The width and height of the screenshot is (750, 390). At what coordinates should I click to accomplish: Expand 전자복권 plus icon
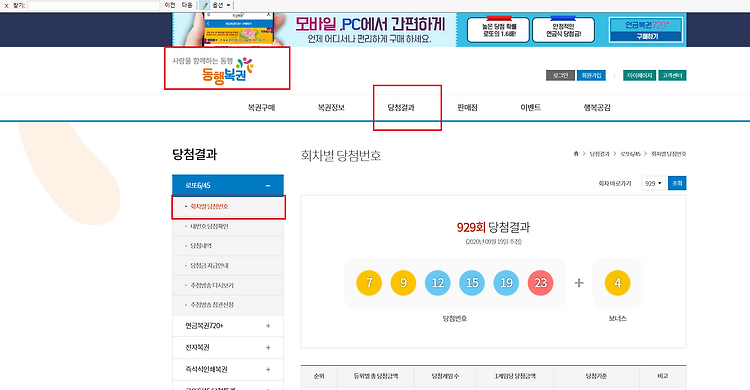pyautogui.click(x=268, y=347)
